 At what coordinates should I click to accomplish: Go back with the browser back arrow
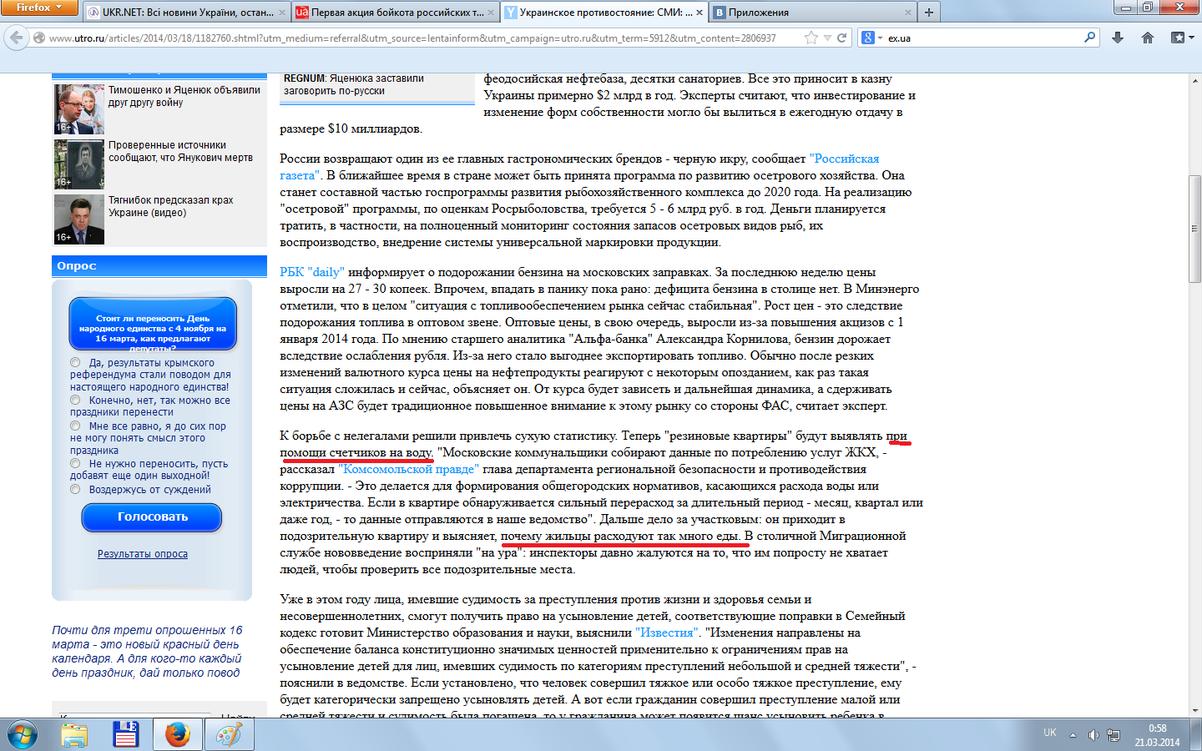(x=18, y=38)
